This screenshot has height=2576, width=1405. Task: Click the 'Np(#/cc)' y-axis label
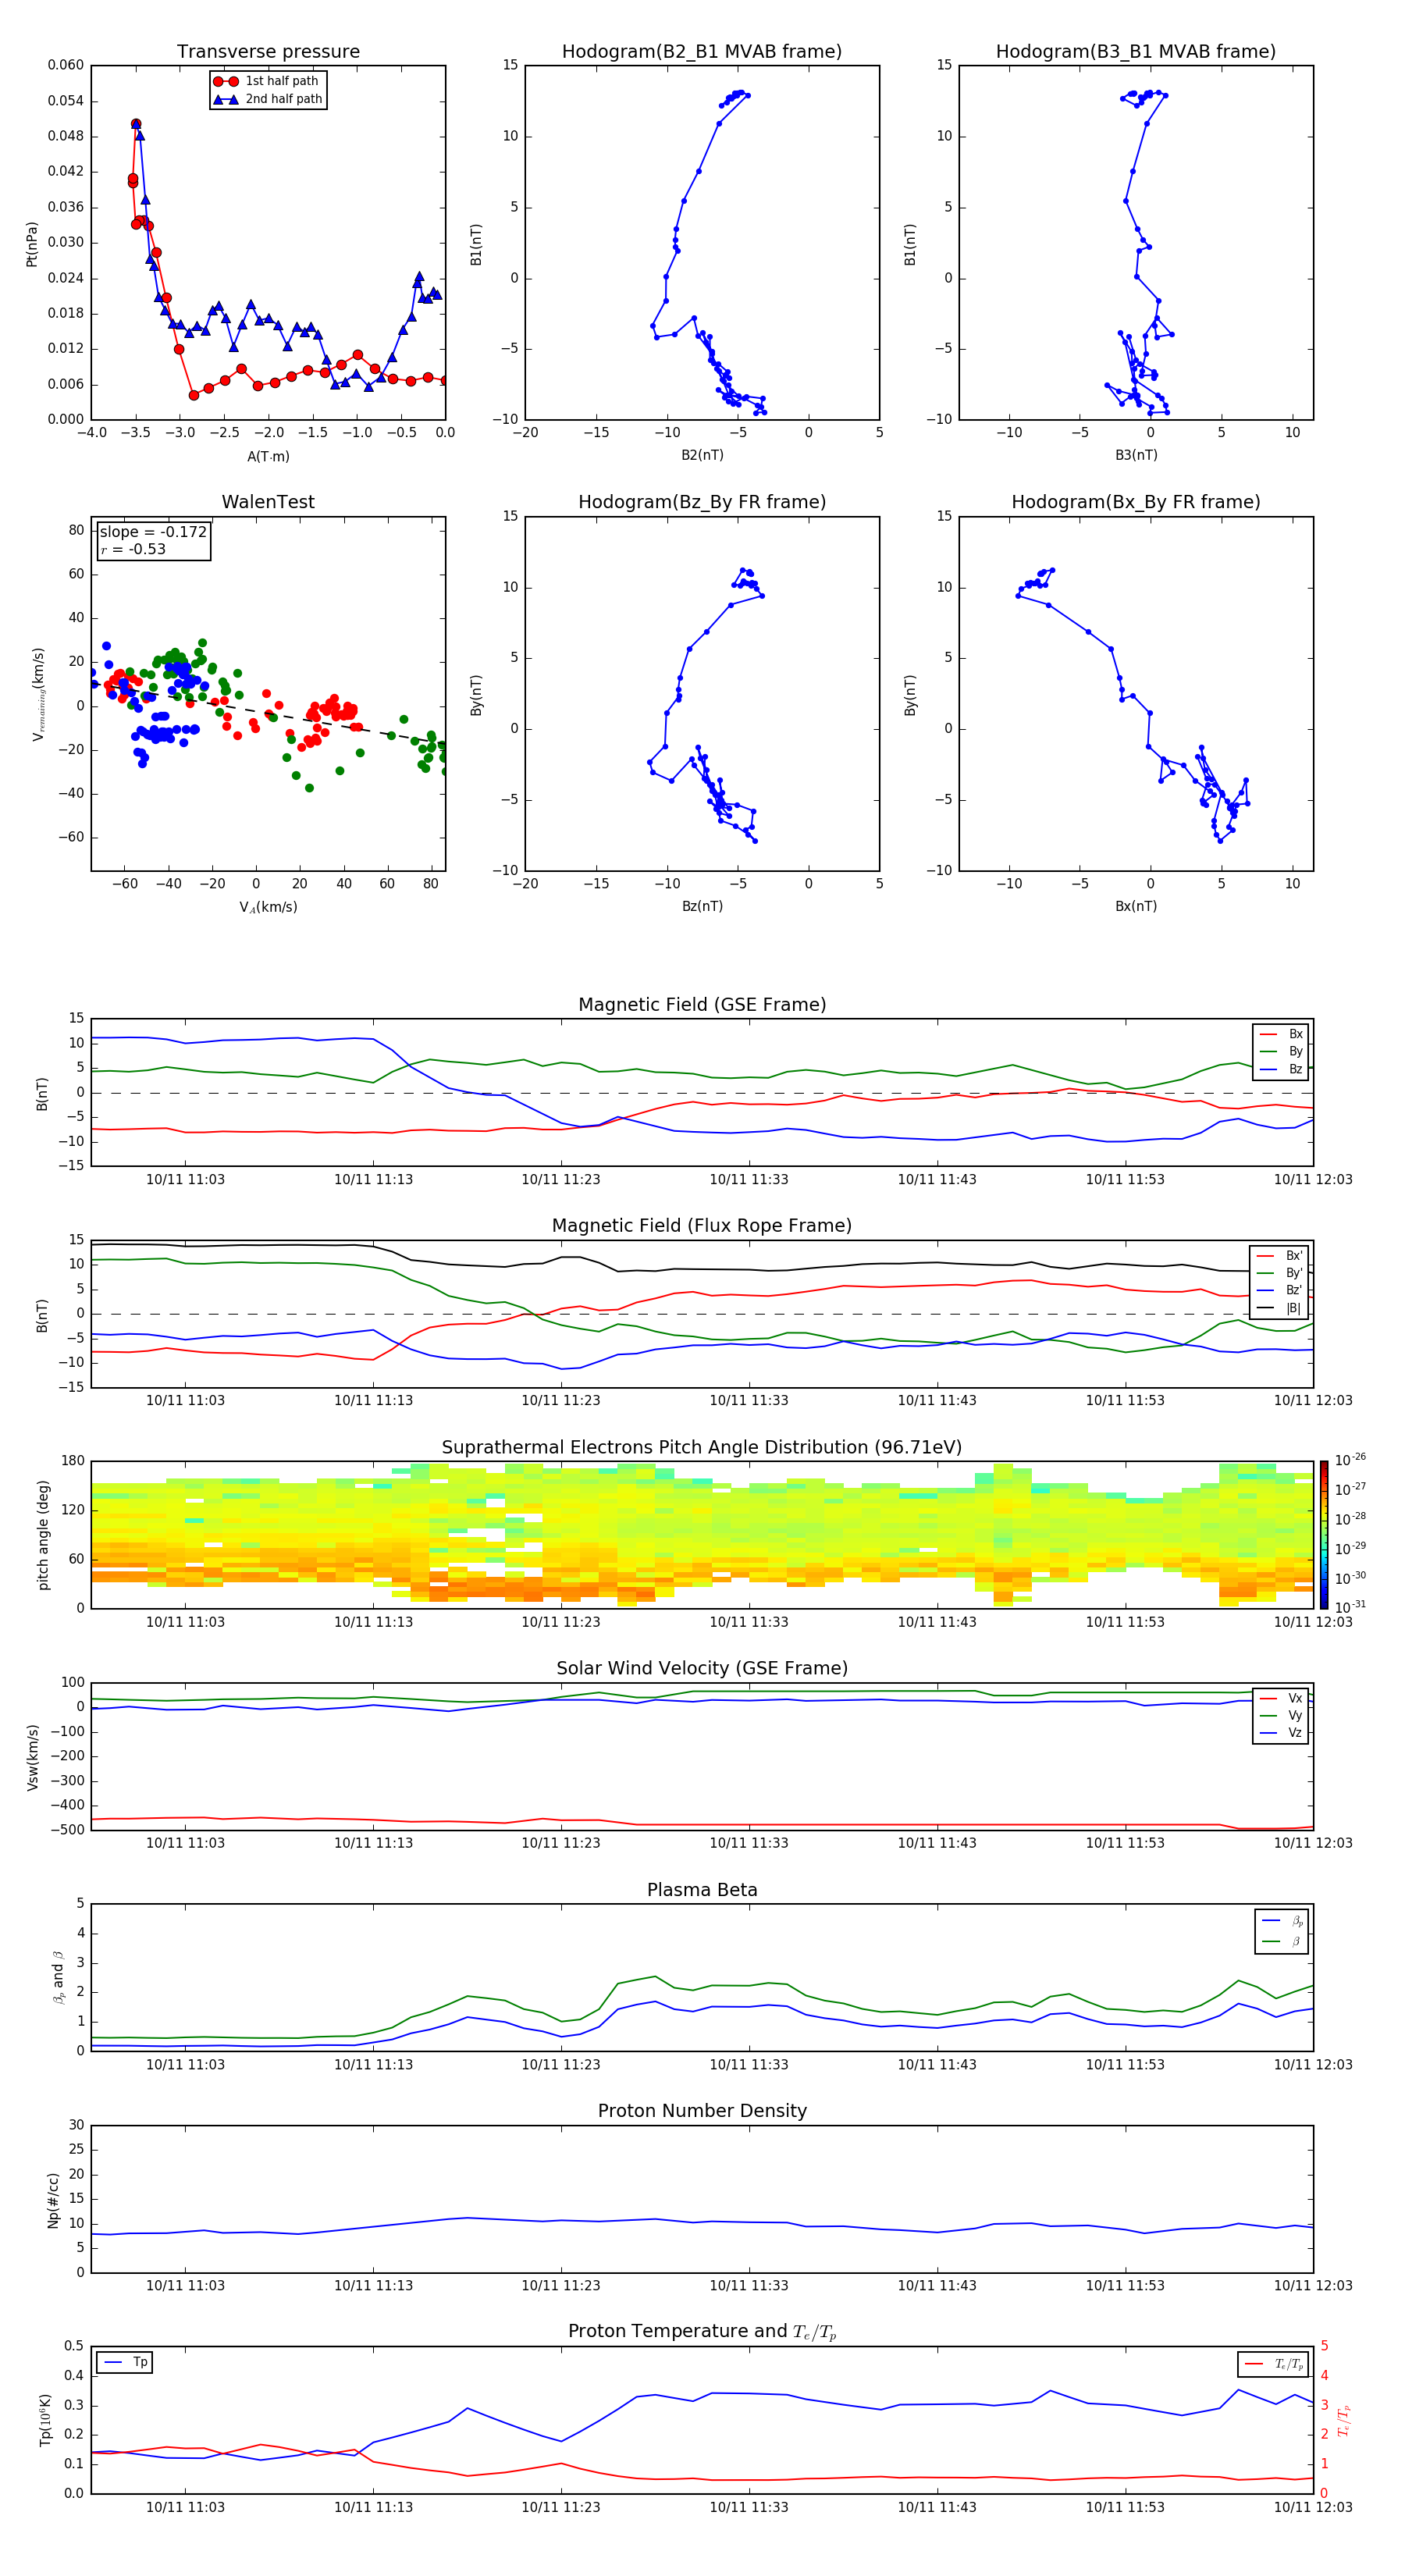[53, 2200]
